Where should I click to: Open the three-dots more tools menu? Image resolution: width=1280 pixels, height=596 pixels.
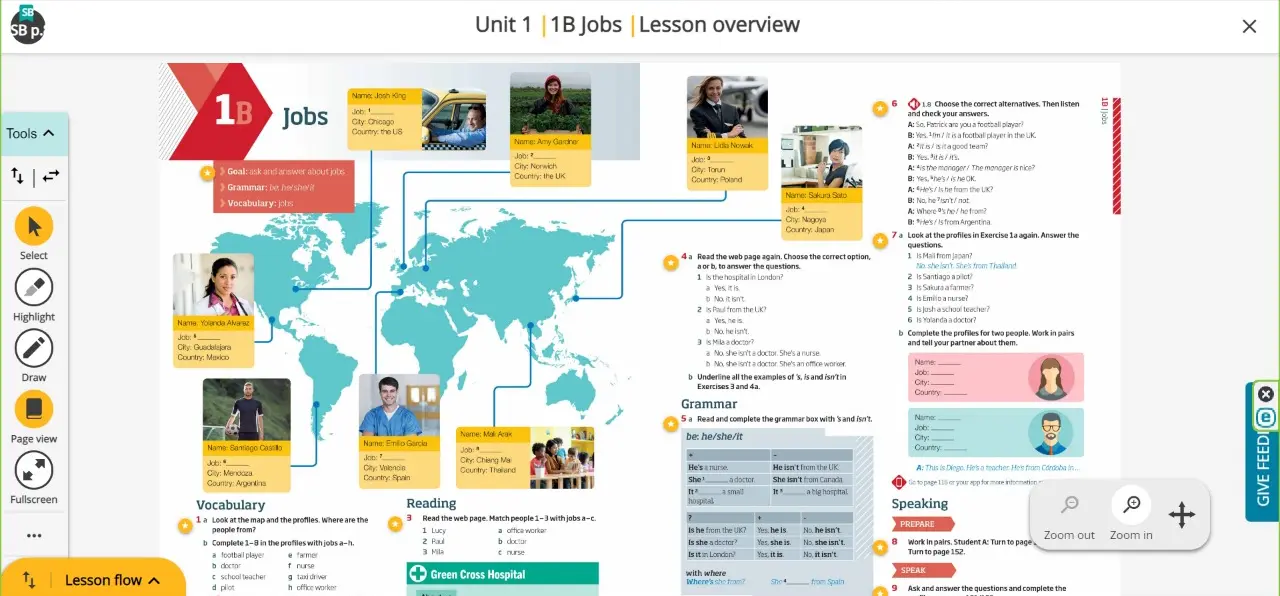point(34,536)
